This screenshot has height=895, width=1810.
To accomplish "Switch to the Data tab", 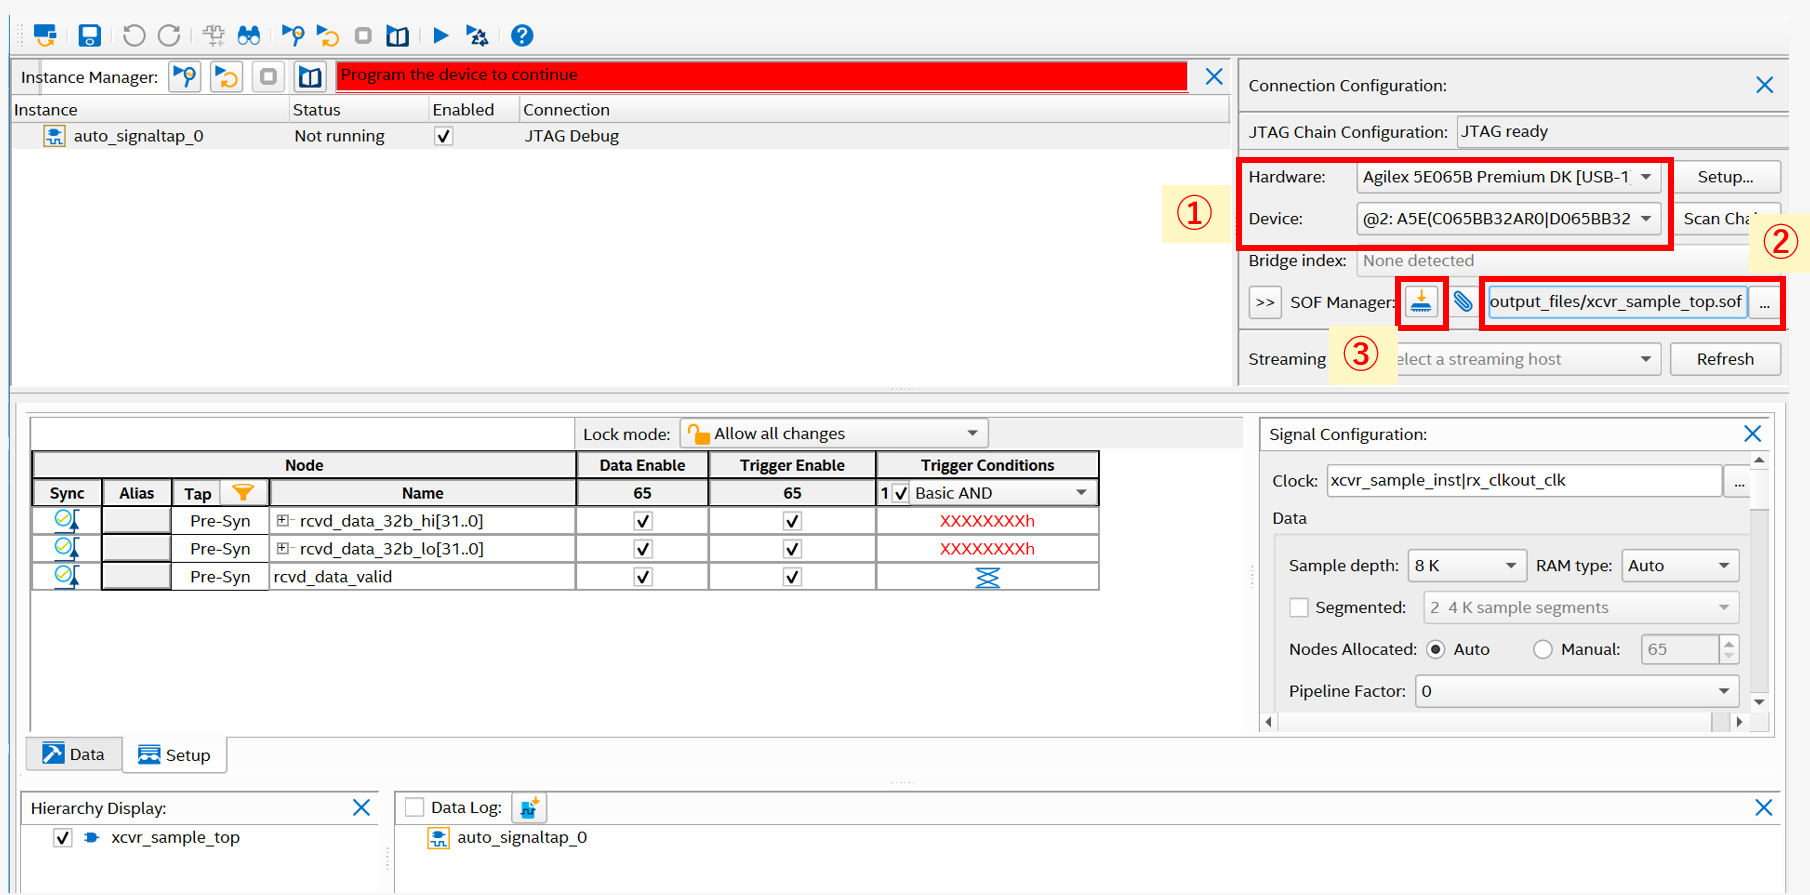I will [x=74, y=755].
